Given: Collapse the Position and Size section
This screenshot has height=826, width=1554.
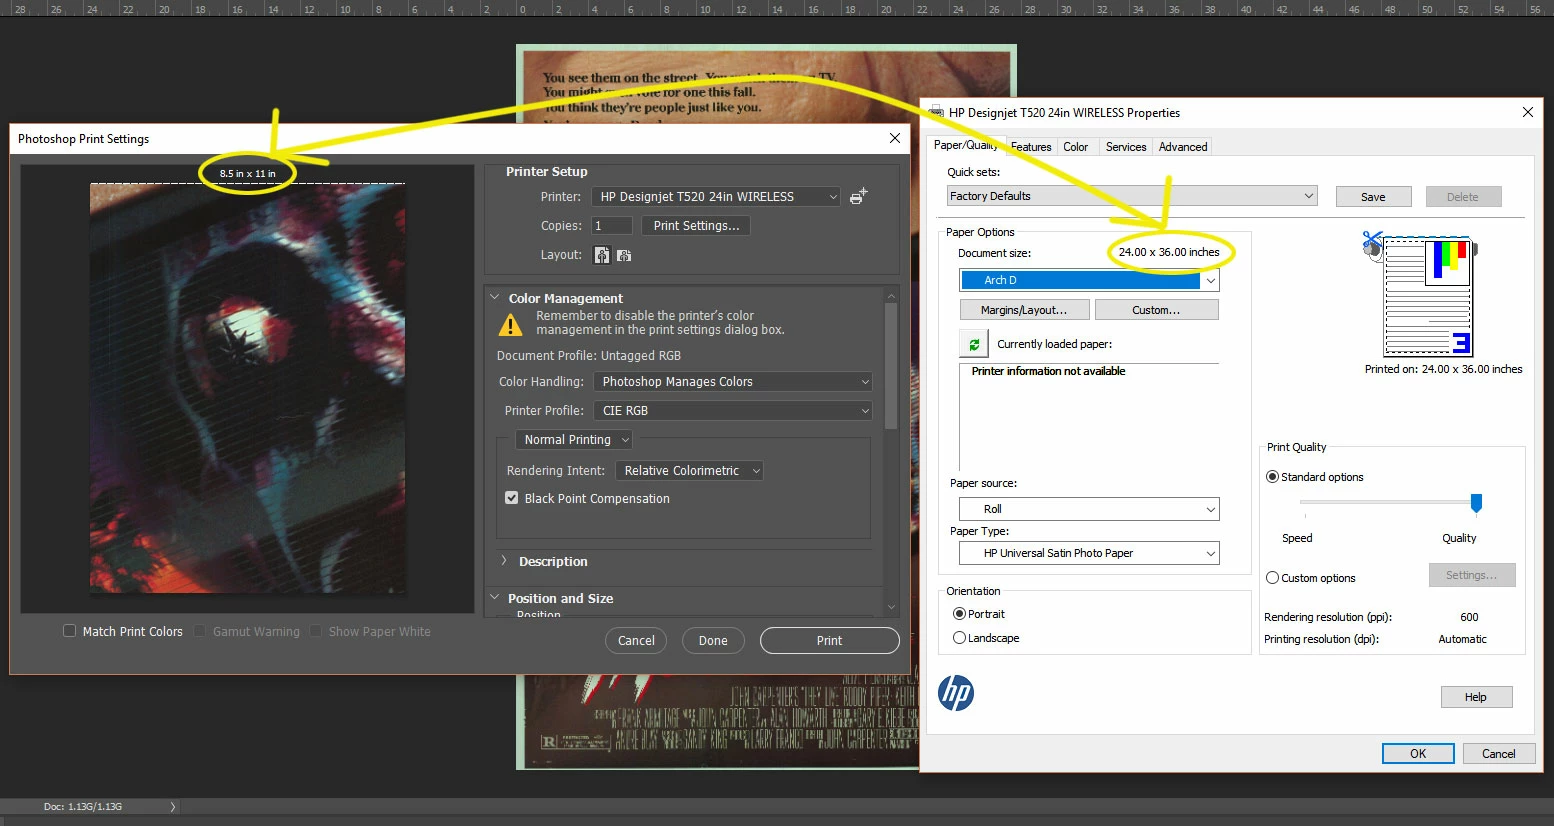Looking at the screenshot, I should coord(494,598).
